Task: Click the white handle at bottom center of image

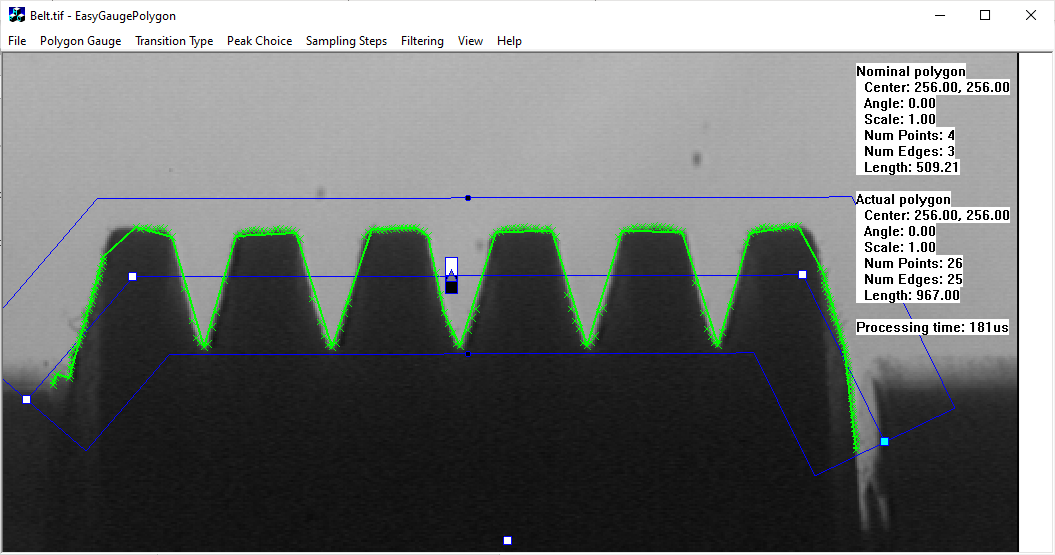Action: pos(507,541)
